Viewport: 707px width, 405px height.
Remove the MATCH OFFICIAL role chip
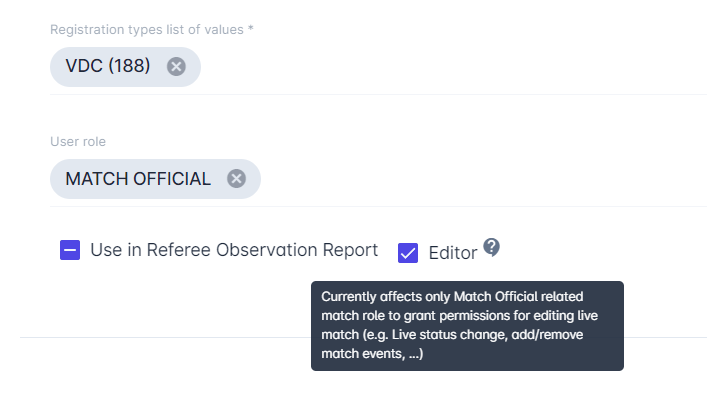pos(236,179)
